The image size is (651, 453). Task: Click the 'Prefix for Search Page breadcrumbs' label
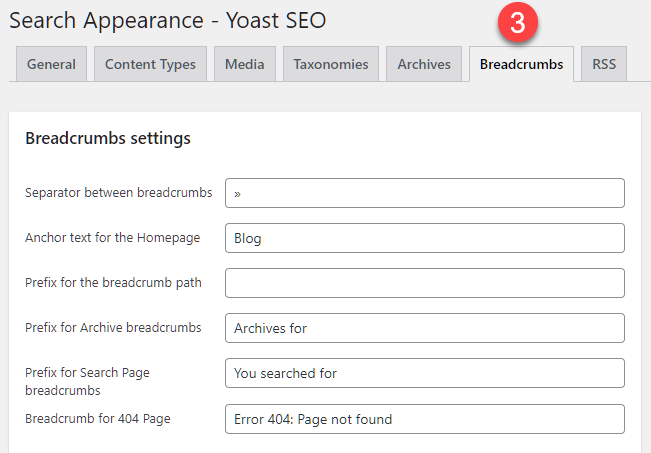pyautogui.click(x=87, y=381)
